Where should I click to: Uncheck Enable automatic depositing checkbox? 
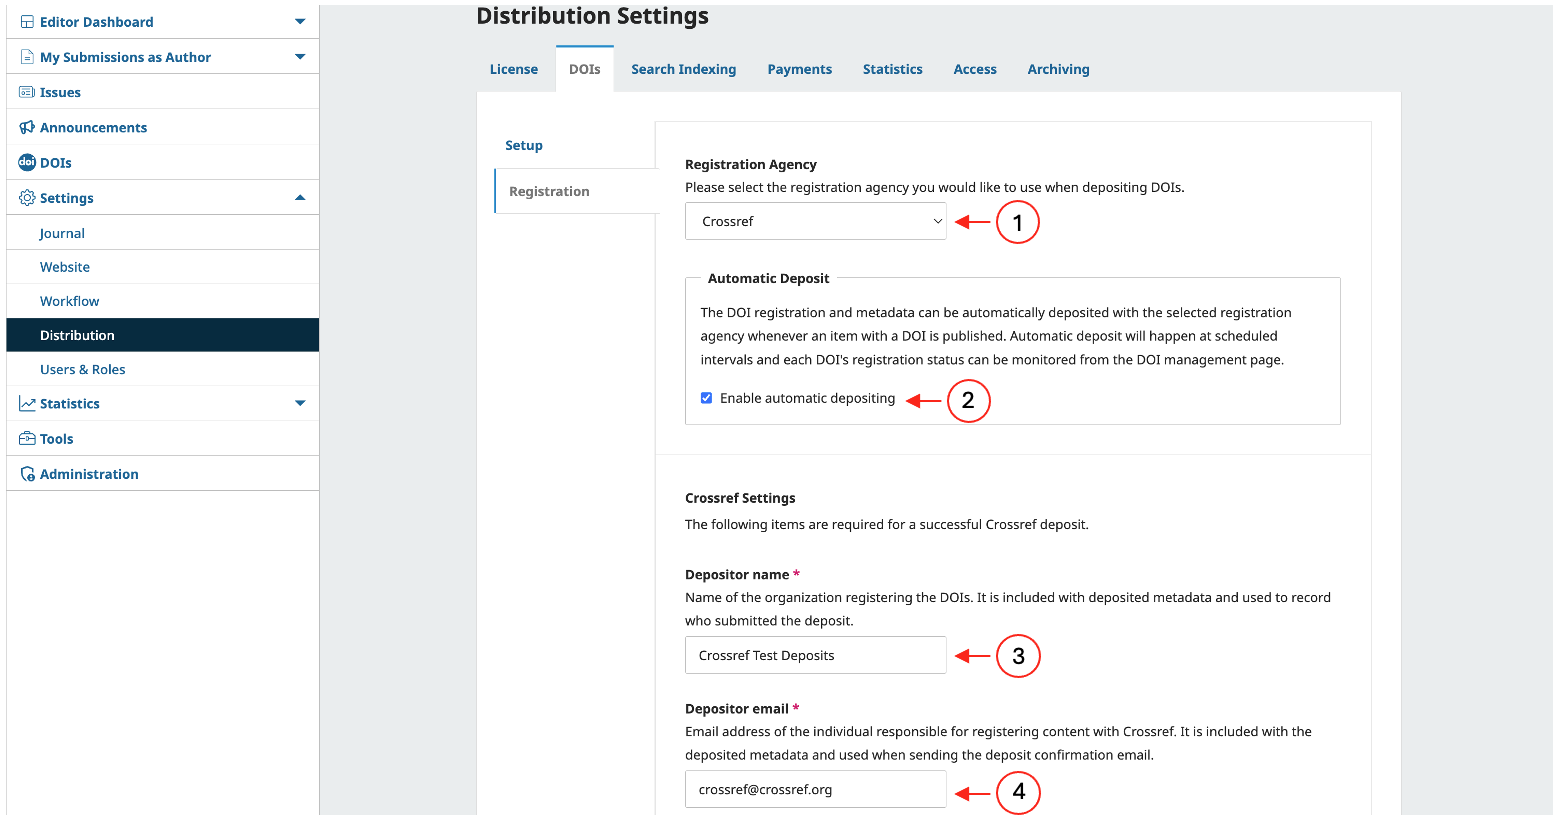(706, 398)
